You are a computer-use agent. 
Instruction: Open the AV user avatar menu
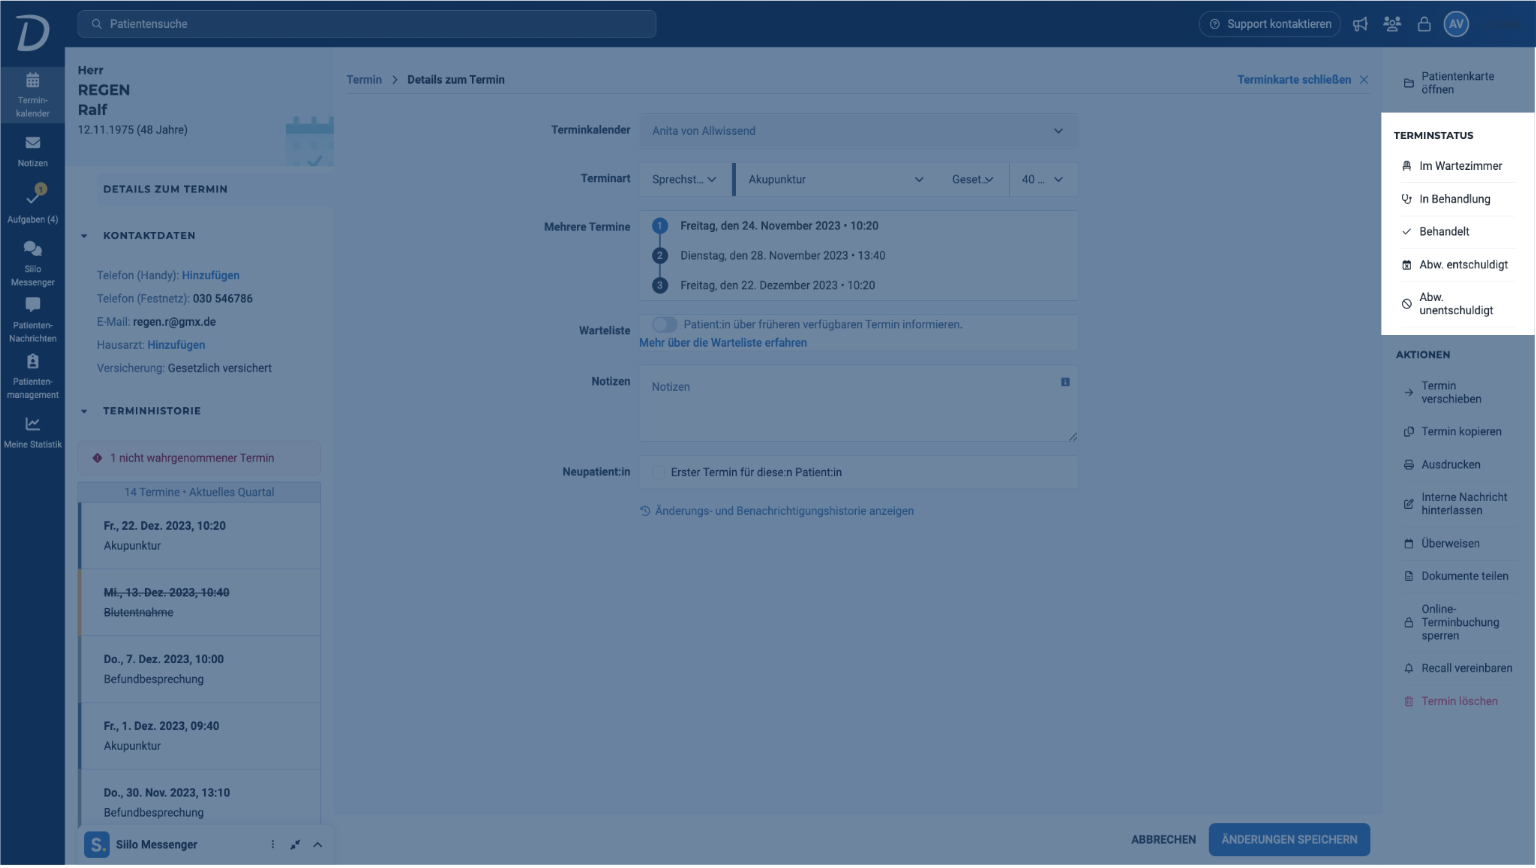pos(1456,24)
